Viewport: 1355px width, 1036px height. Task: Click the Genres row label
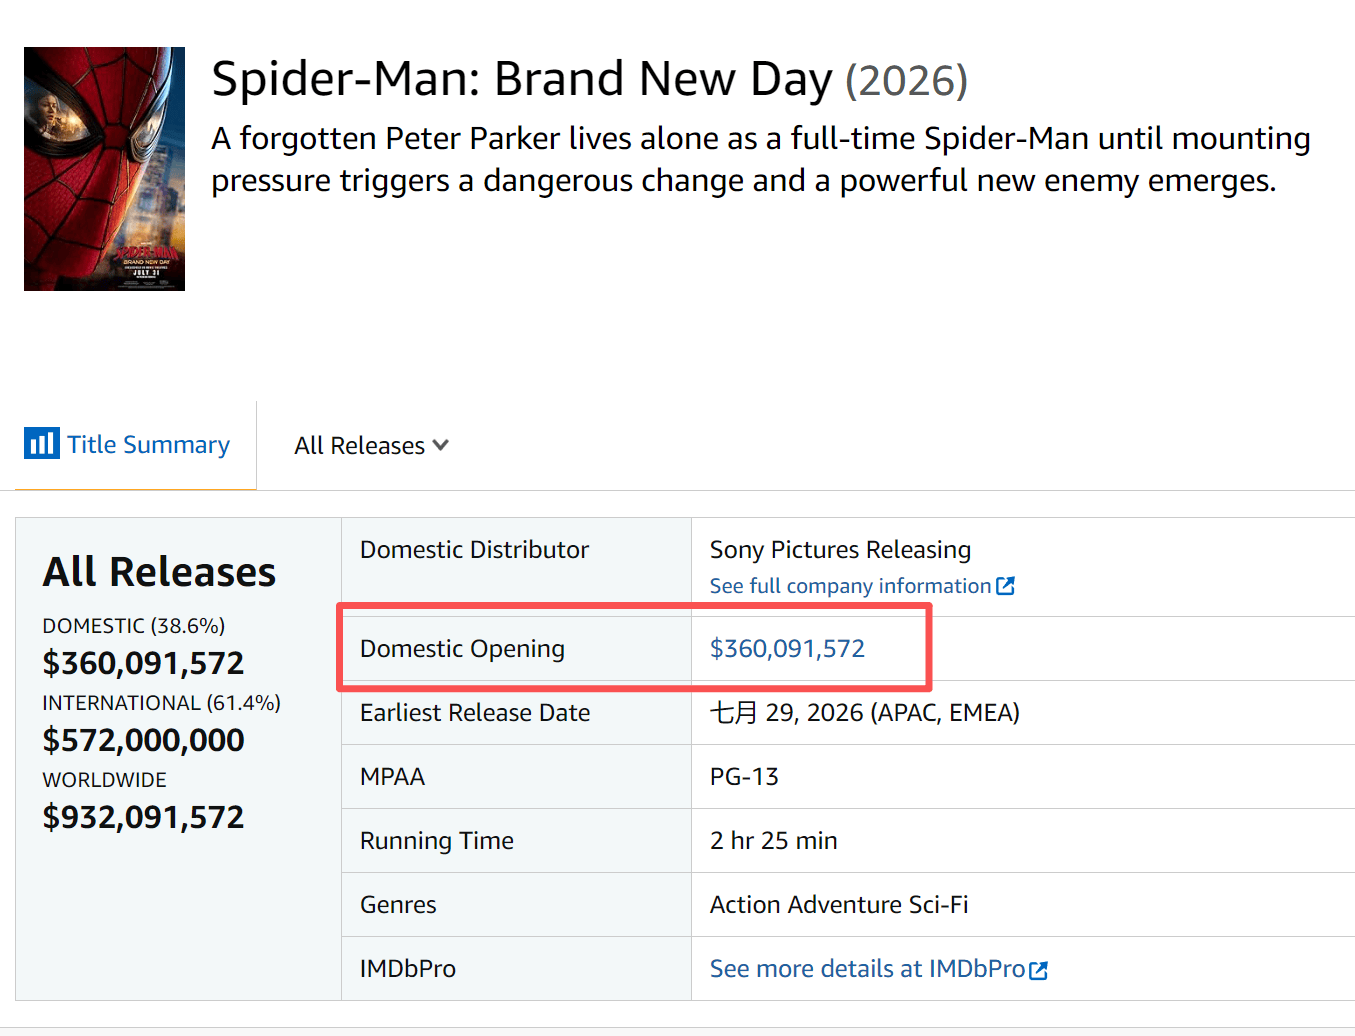pos(398,905)
